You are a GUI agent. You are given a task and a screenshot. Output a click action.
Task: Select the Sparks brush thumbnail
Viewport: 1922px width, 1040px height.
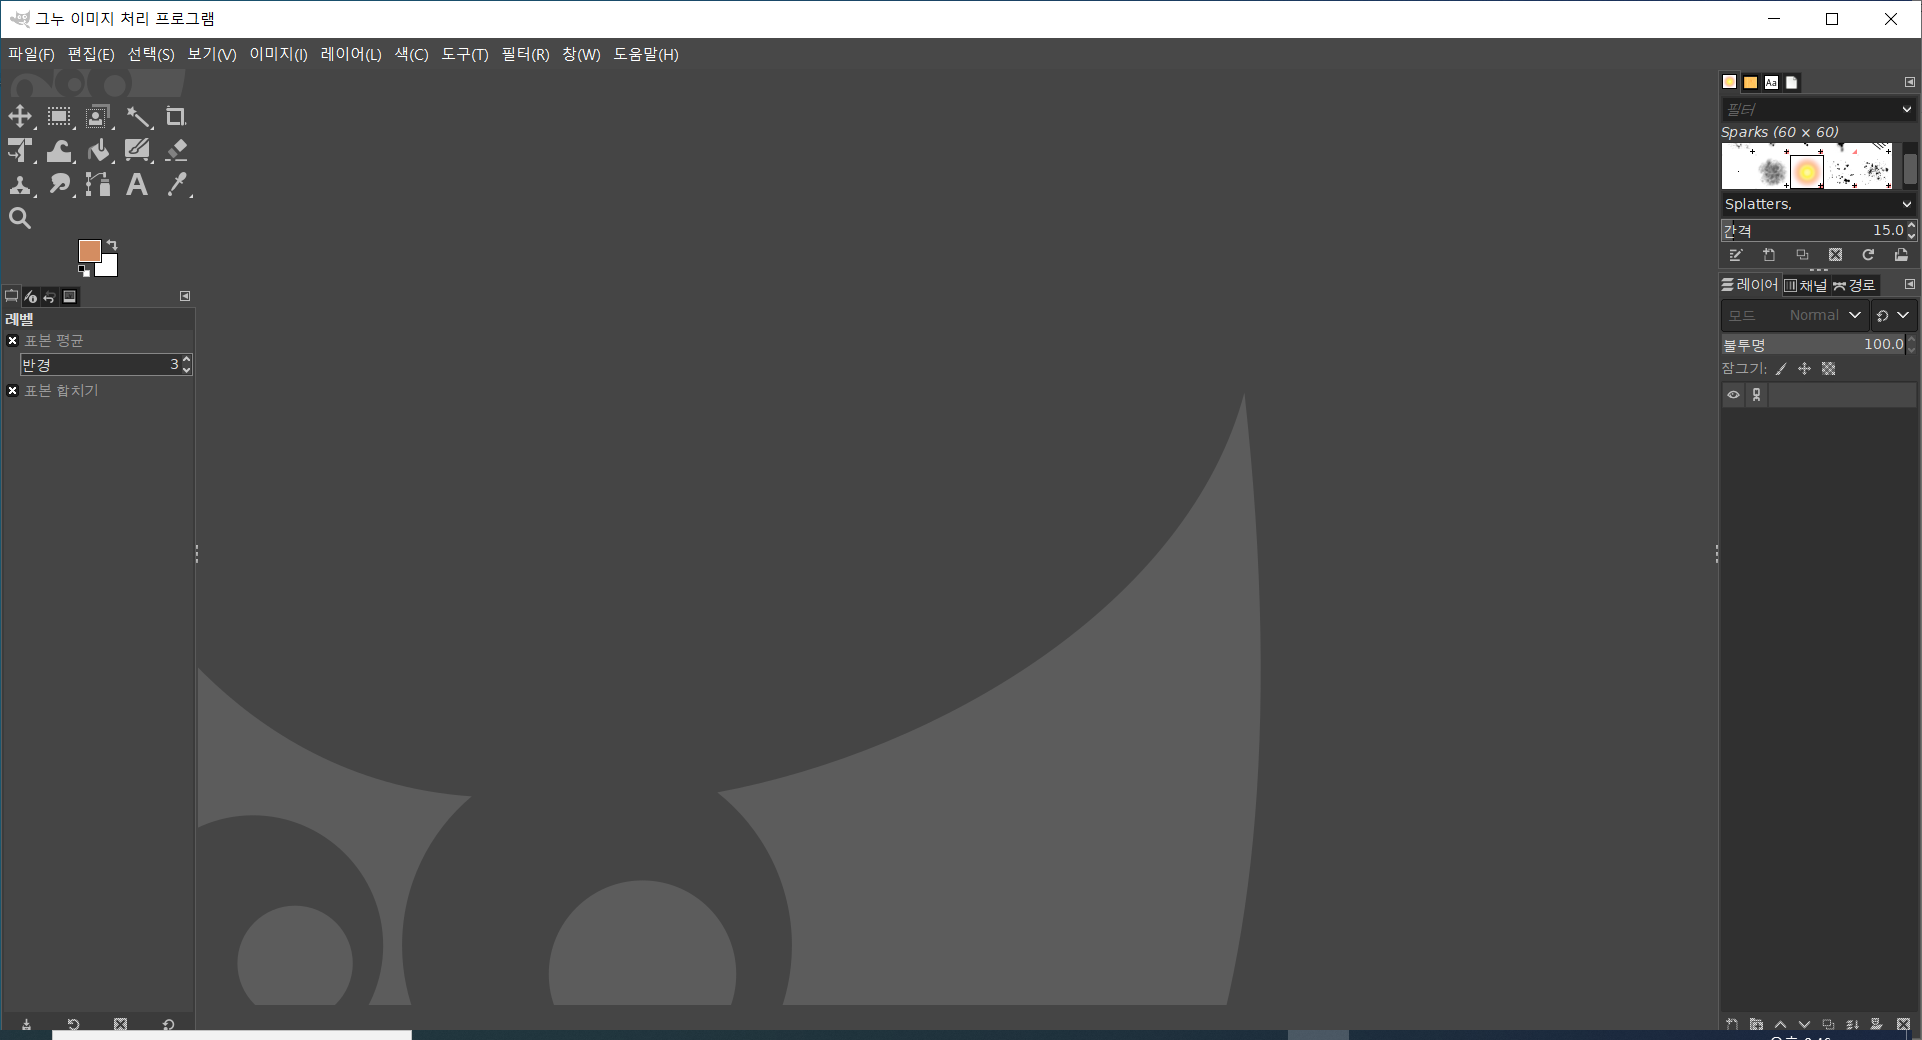click(1807, 173)
